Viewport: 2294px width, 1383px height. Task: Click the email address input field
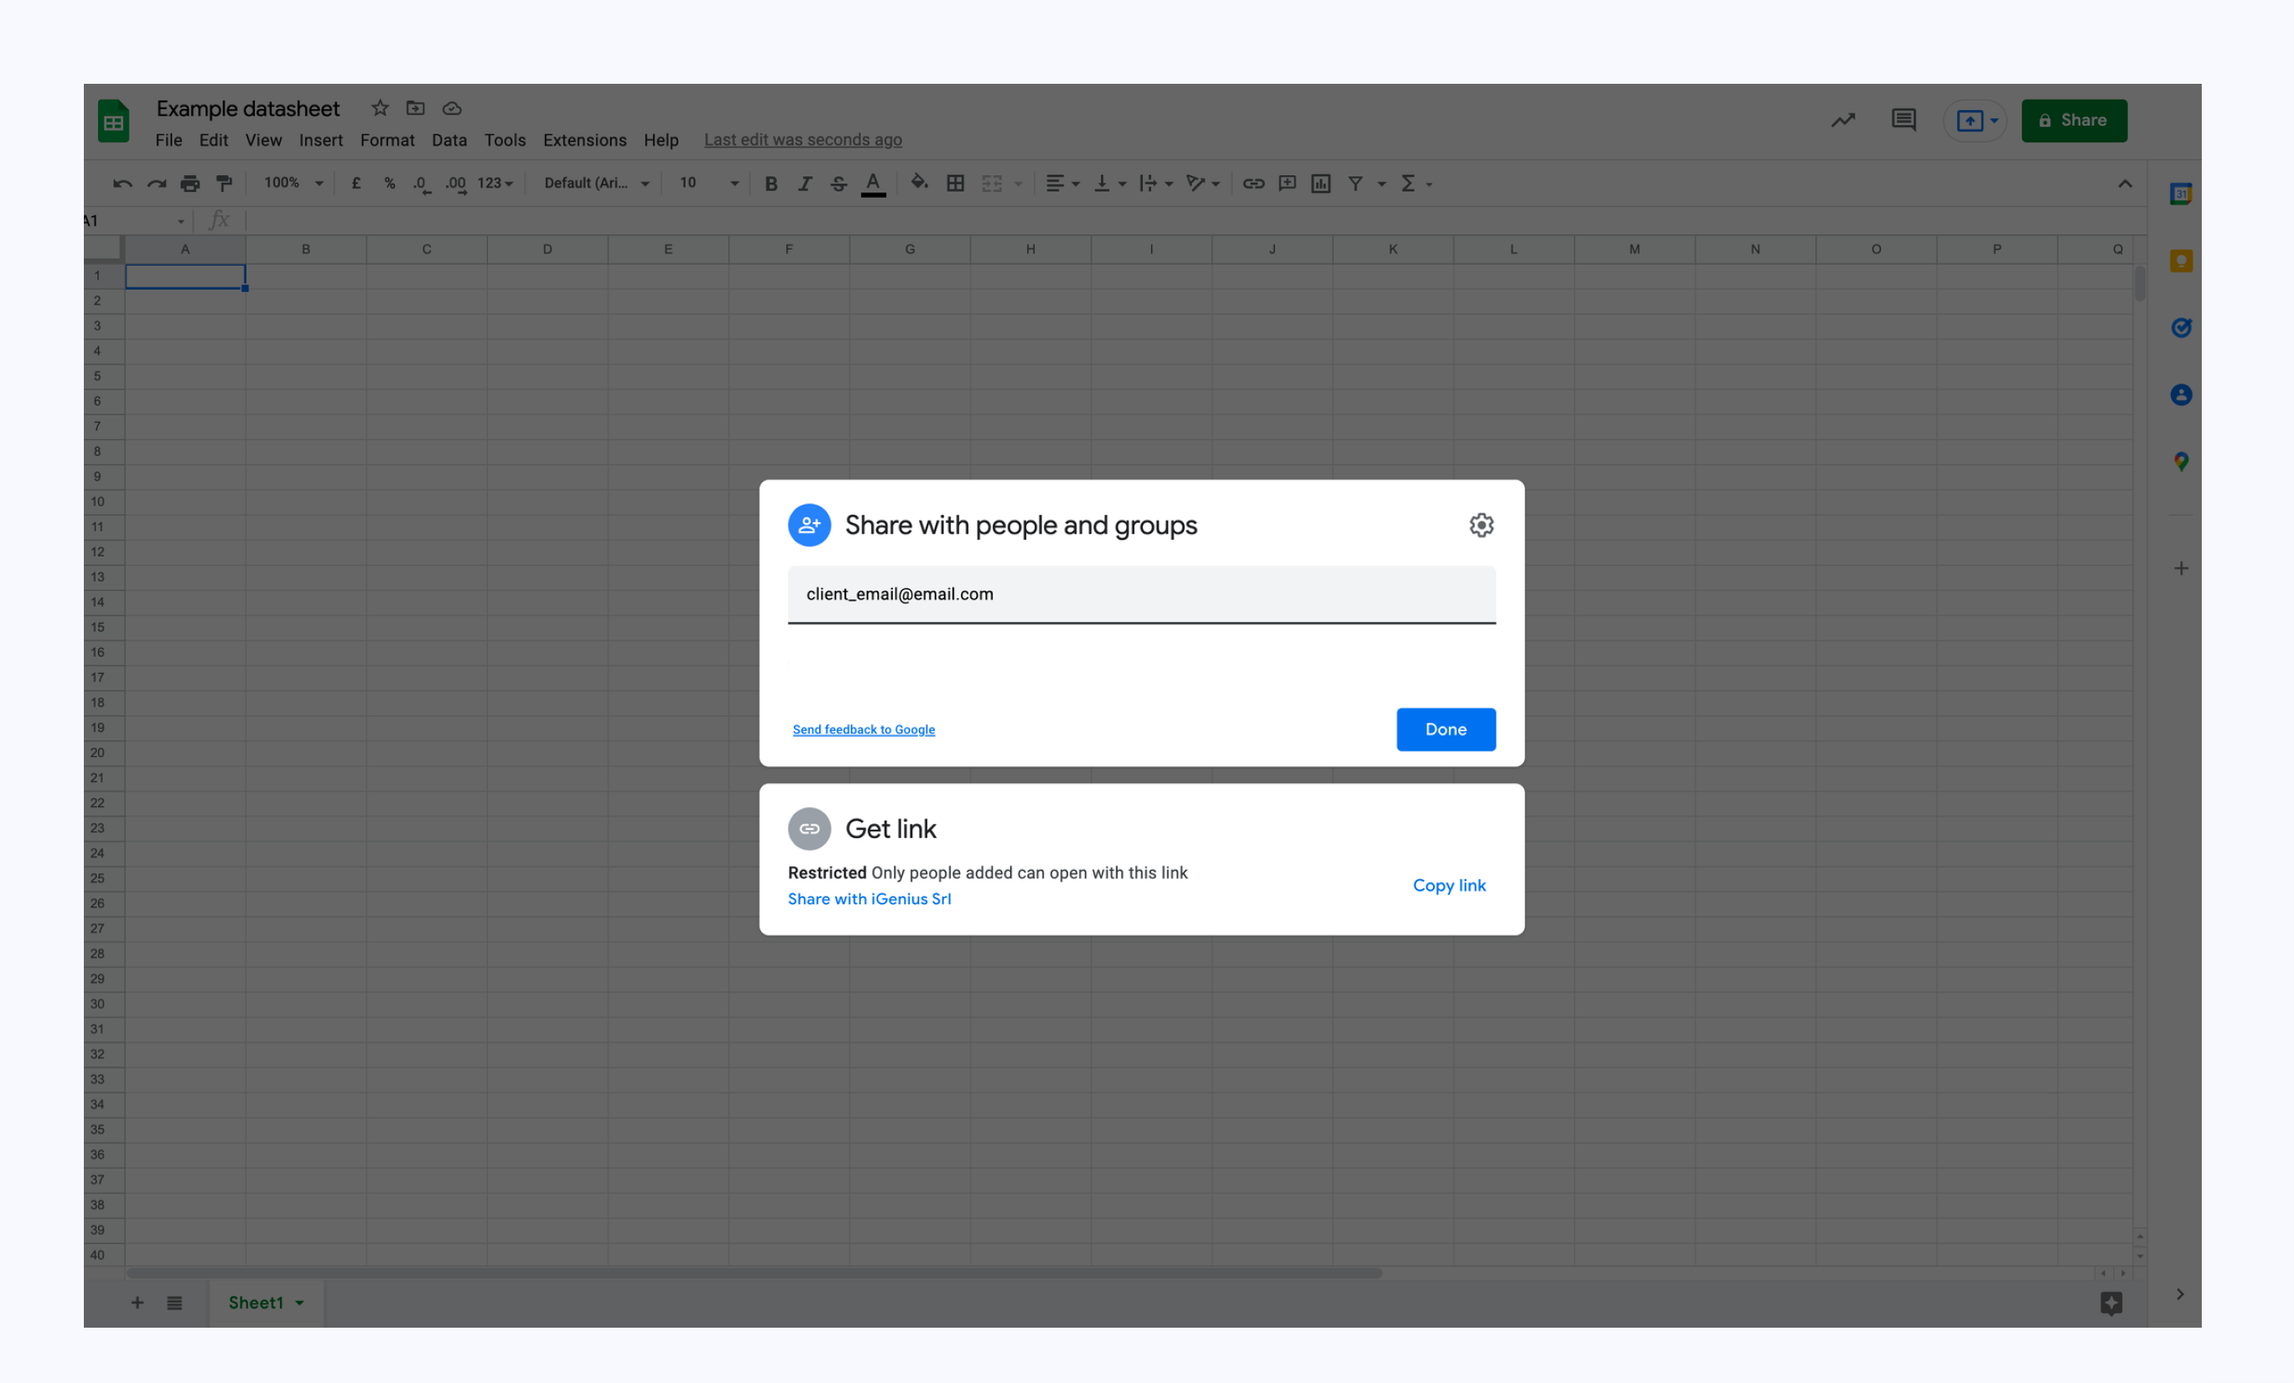tap(1140, 594)
